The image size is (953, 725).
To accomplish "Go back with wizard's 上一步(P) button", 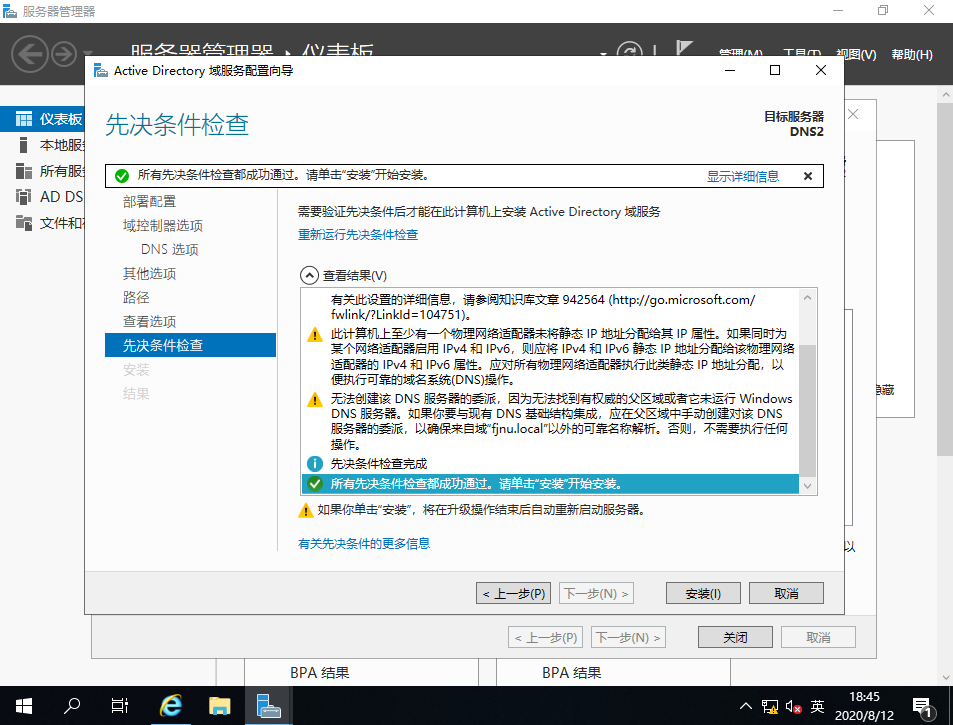I will pos(513,593).
